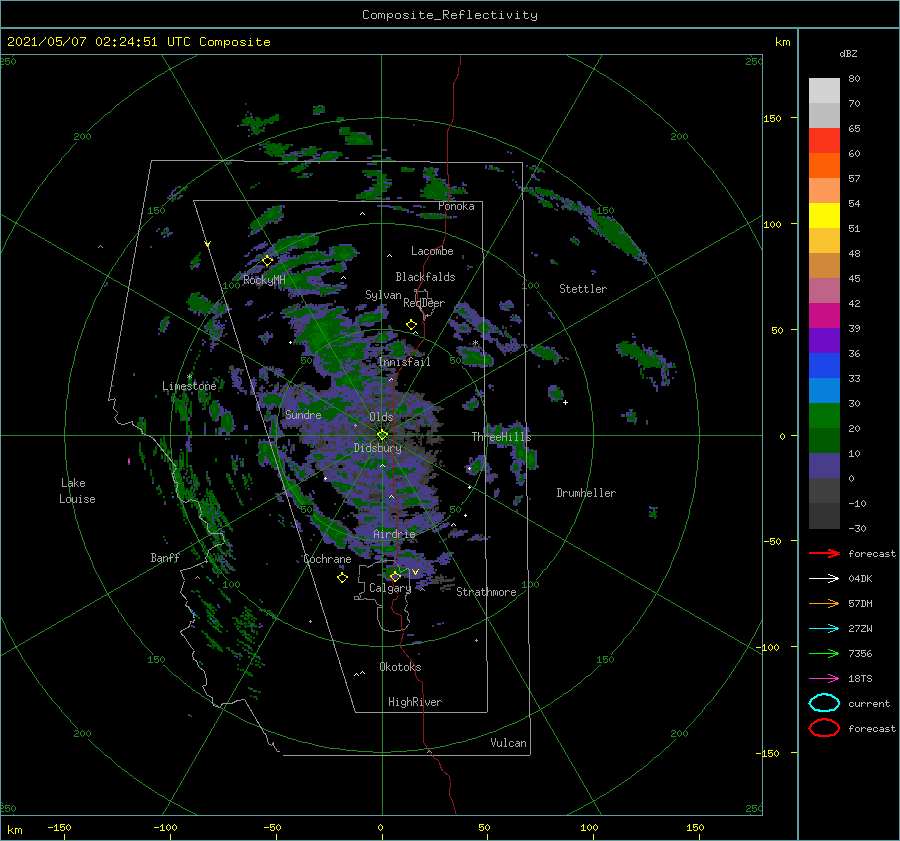Click the RockyMH label
The width and height of the screenshot is (900, 841).
[264, 280]
